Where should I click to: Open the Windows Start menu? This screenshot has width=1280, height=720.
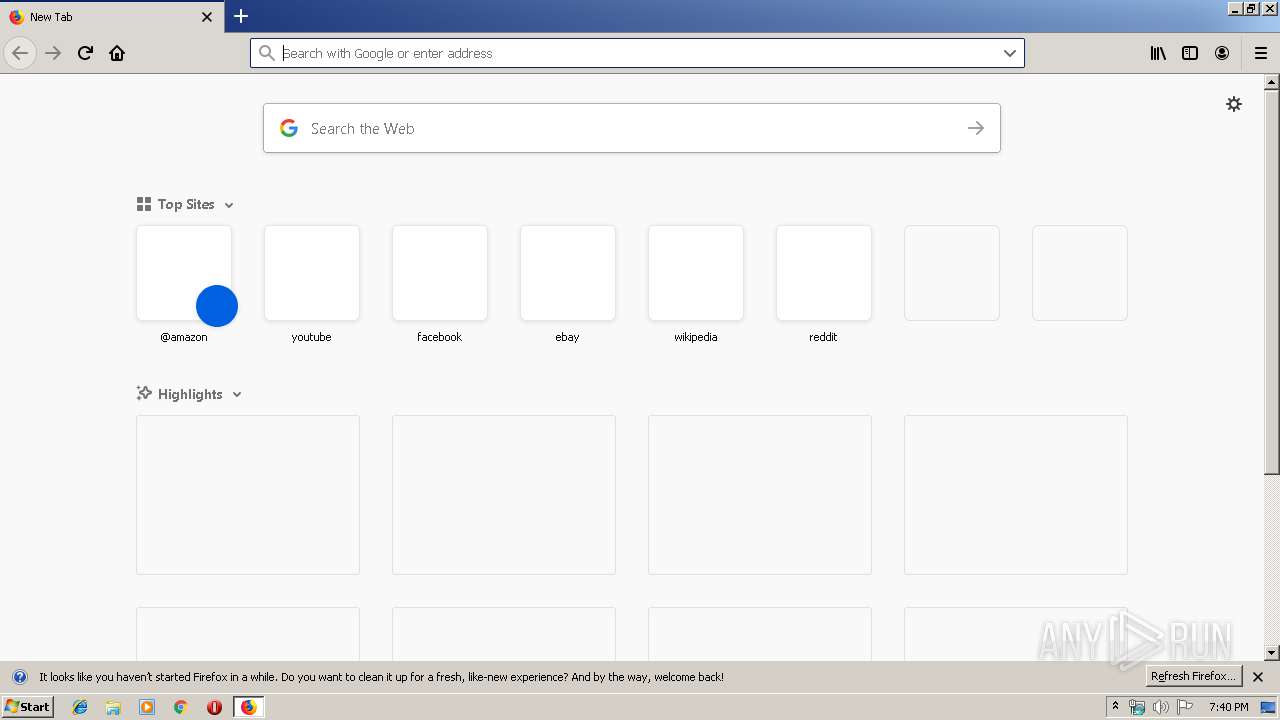(x=27, y=706)
